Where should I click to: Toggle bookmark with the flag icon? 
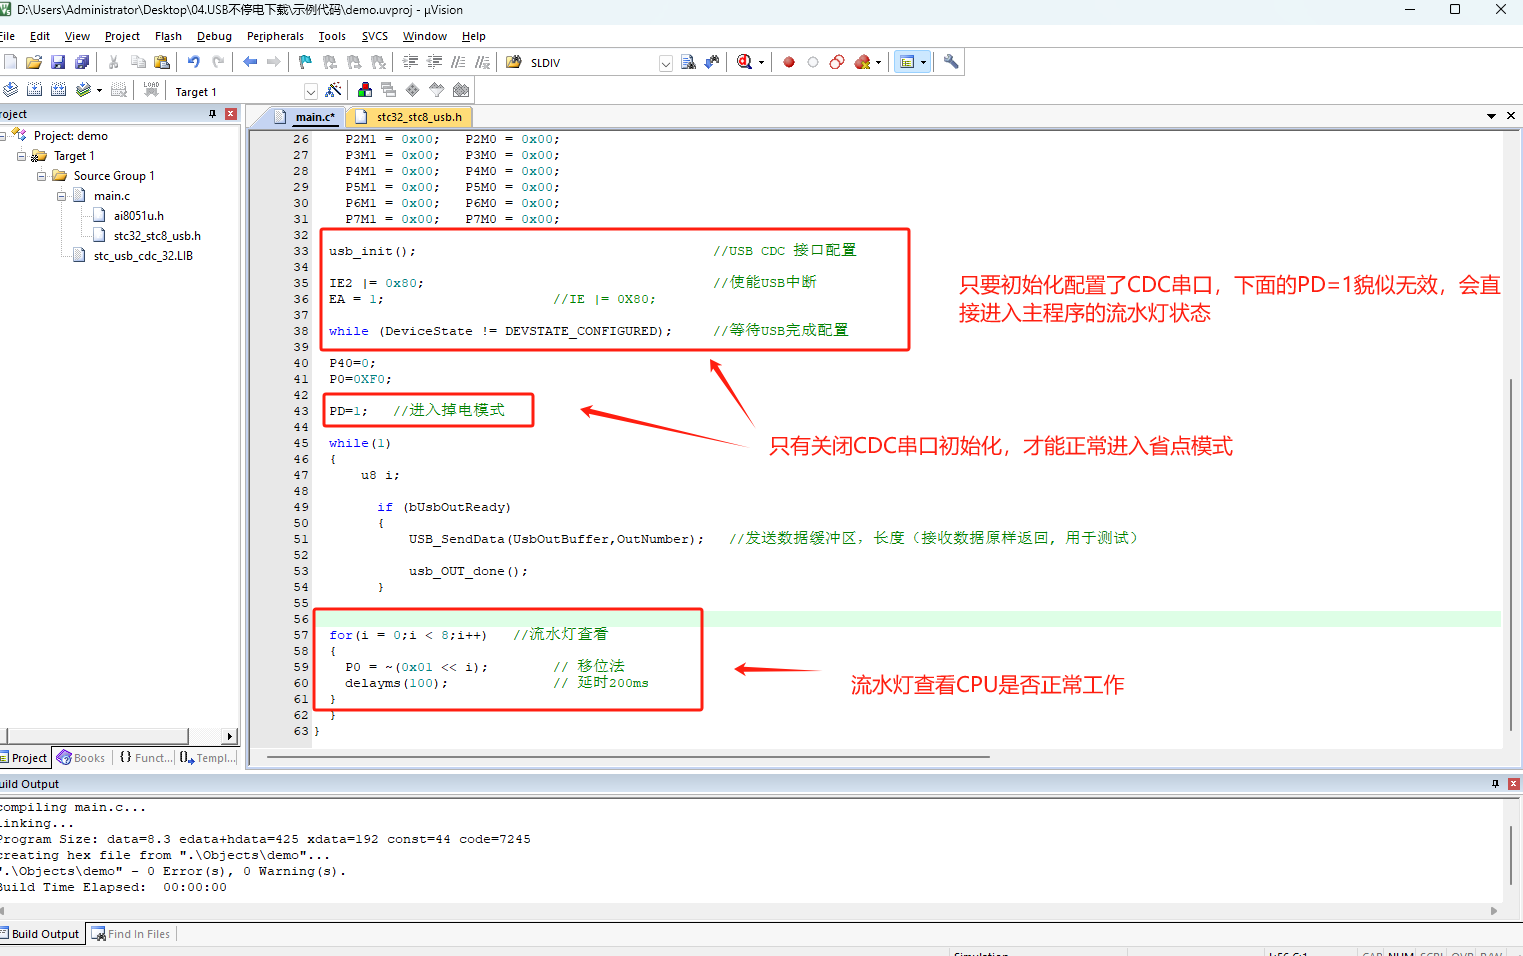305,62
